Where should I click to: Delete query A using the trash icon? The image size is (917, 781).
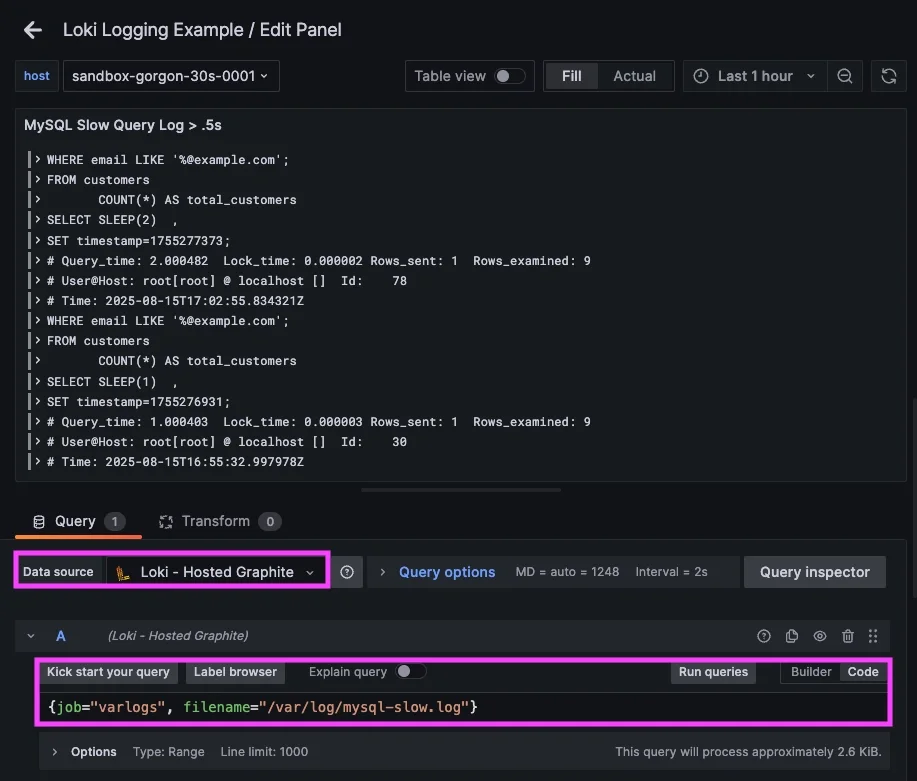[848, 636]
